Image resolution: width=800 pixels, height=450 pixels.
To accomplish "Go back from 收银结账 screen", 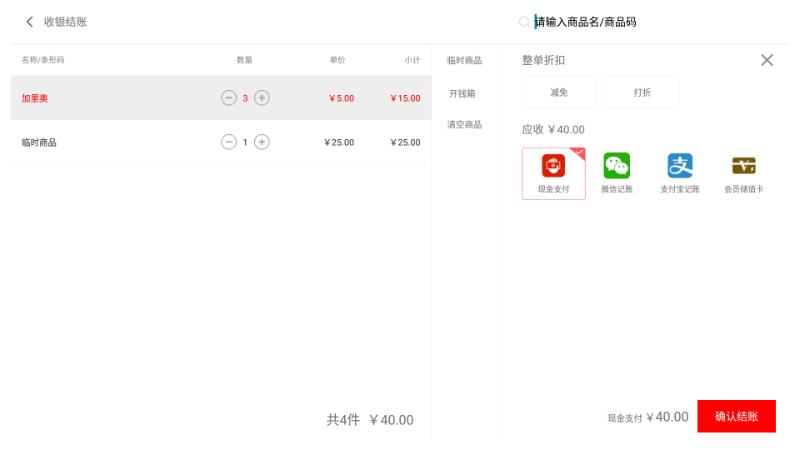I will (30, 22).
